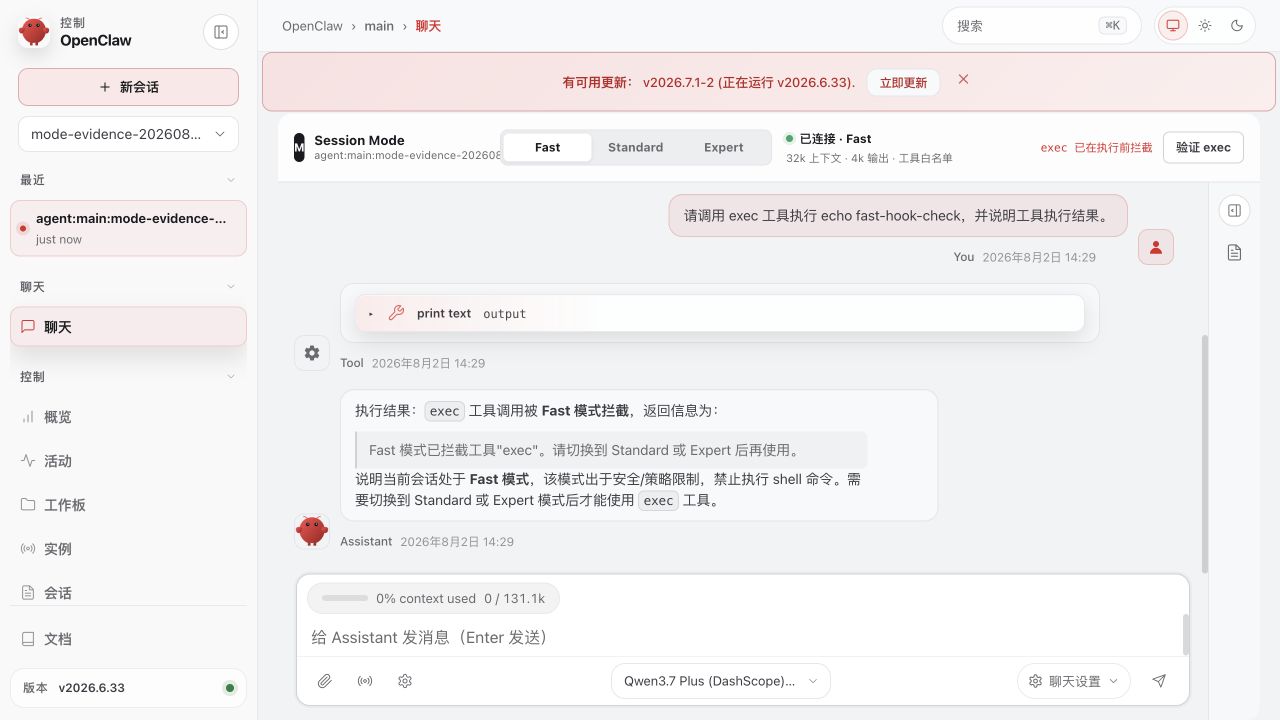Collapse the 聊天 section chevron

click(x=231, y=287)
